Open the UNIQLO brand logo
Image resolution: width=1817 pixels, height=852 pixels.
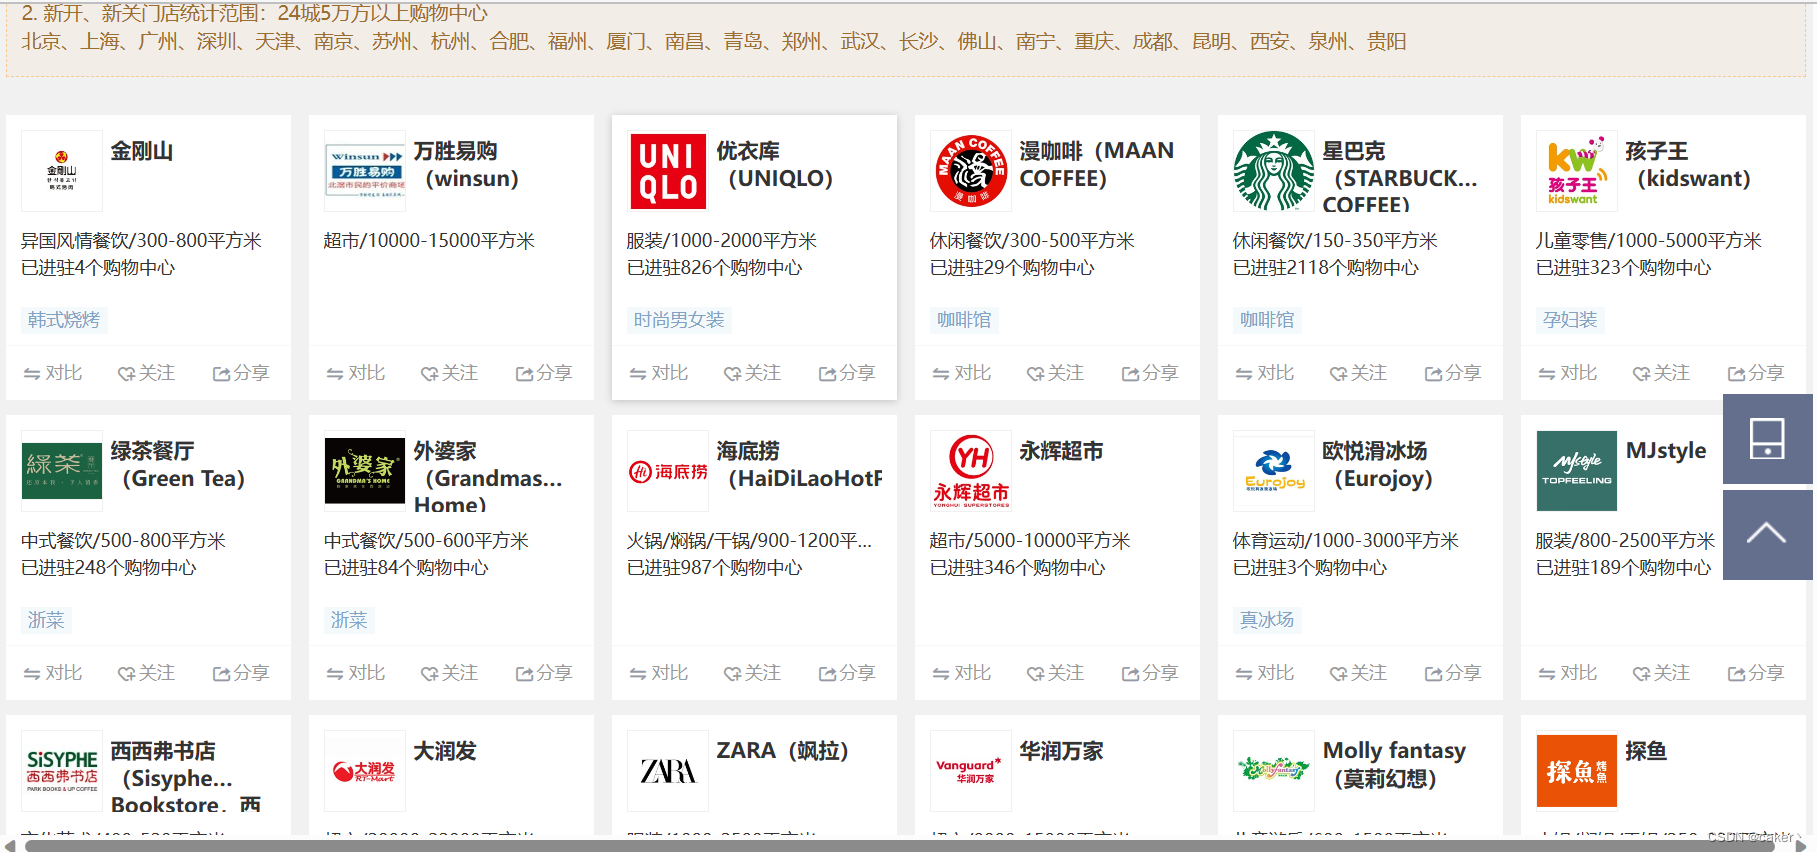[x=668, y=171]
